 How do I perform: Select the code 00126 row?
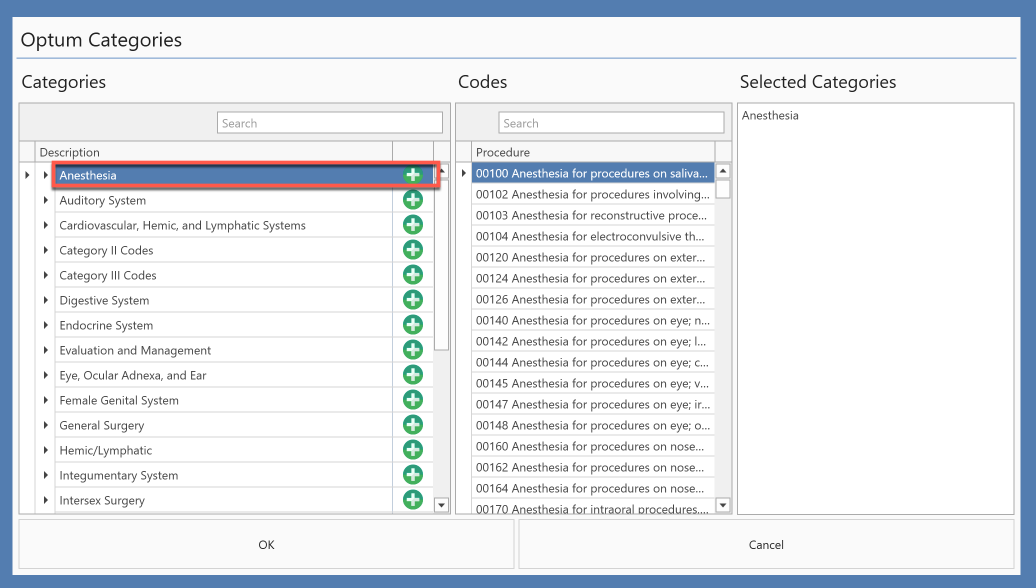point(593,299)
